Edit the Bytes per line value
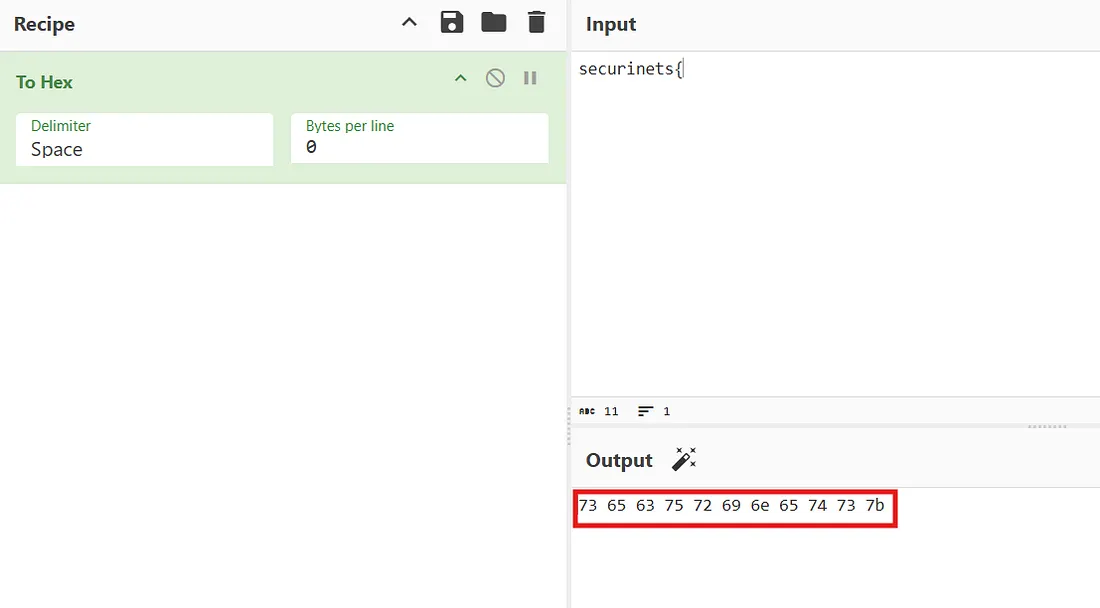The height and width of the screenshot is (608, 1100). (419, 149)
